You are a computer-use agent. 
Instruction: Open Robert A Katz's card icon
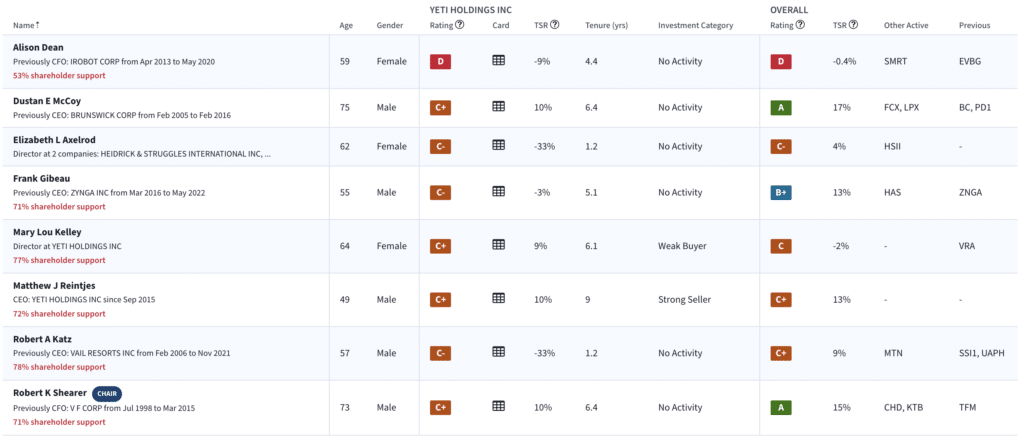(x=498, y=352)
